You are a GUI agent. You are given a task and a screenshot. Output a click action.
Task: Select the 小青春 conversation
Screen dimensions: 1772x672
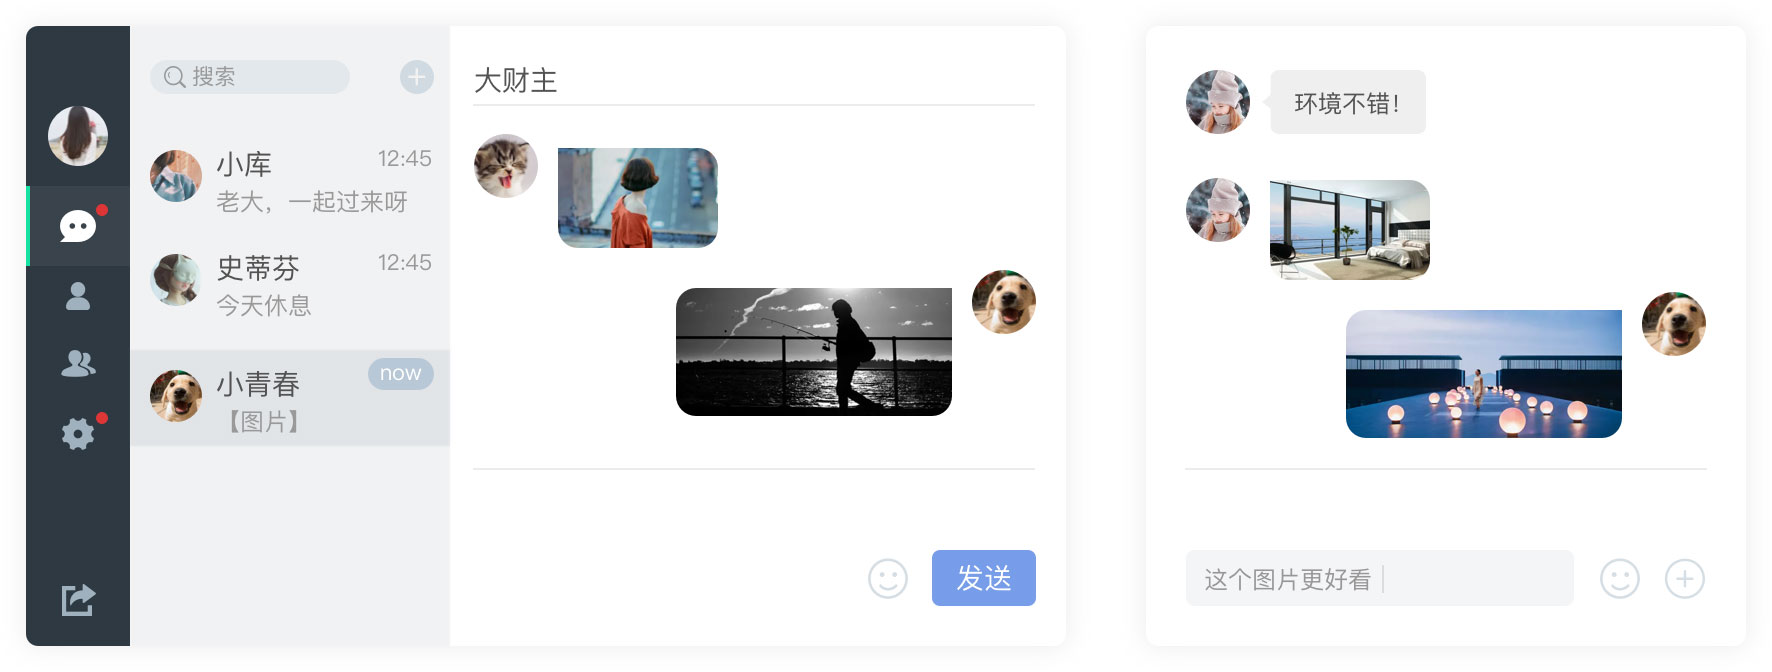point(290,398)
